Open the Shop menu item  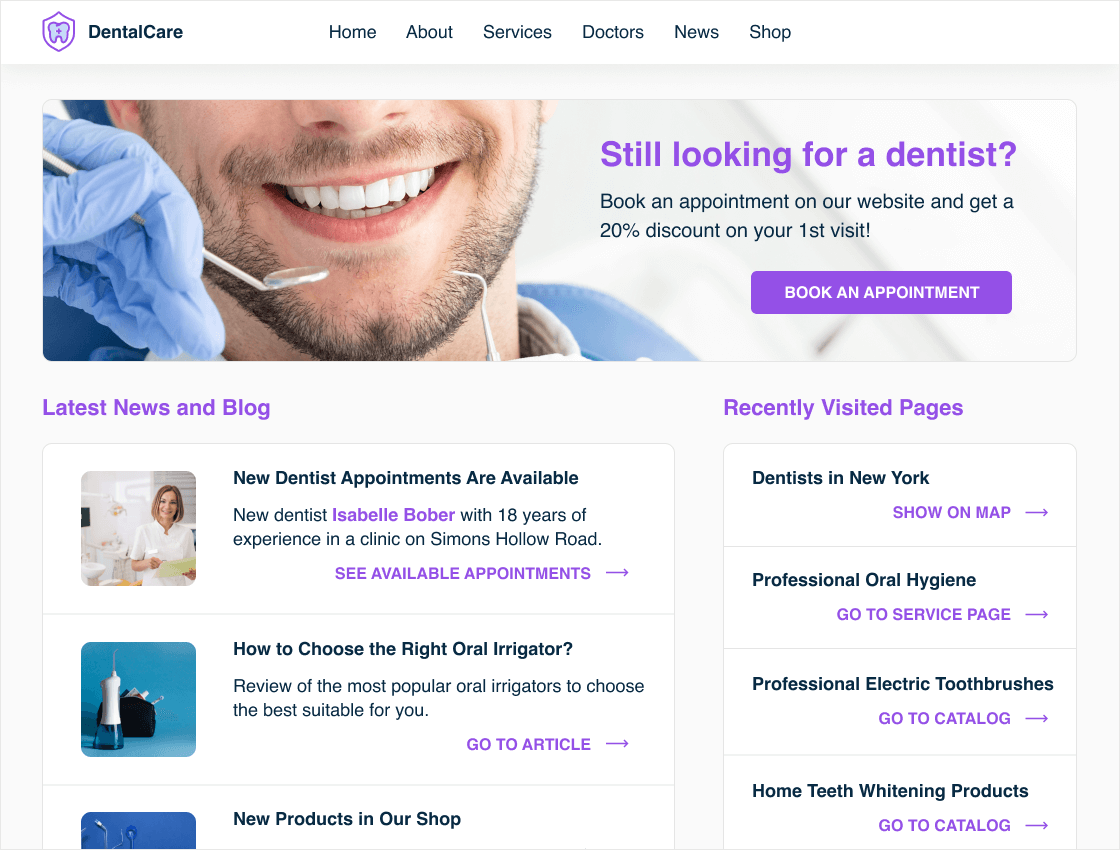[x=770, y=32]
